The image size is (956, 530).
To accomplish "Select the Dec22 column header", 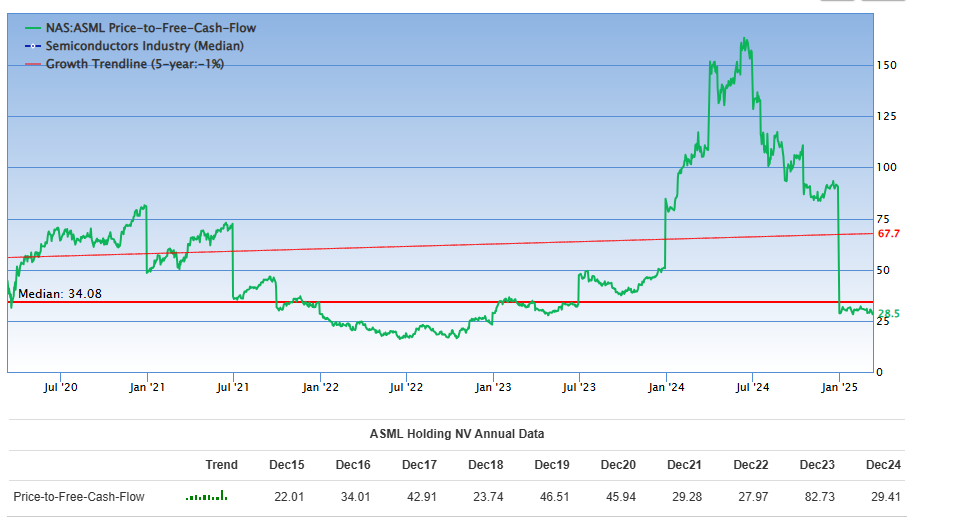I will tap(751, 465).
